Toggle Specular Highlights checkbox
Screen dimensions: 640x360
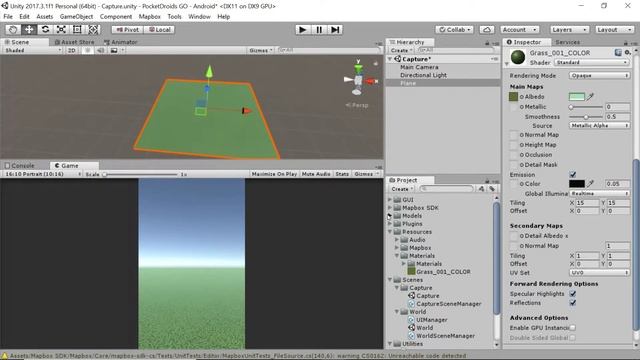point(573,294)
